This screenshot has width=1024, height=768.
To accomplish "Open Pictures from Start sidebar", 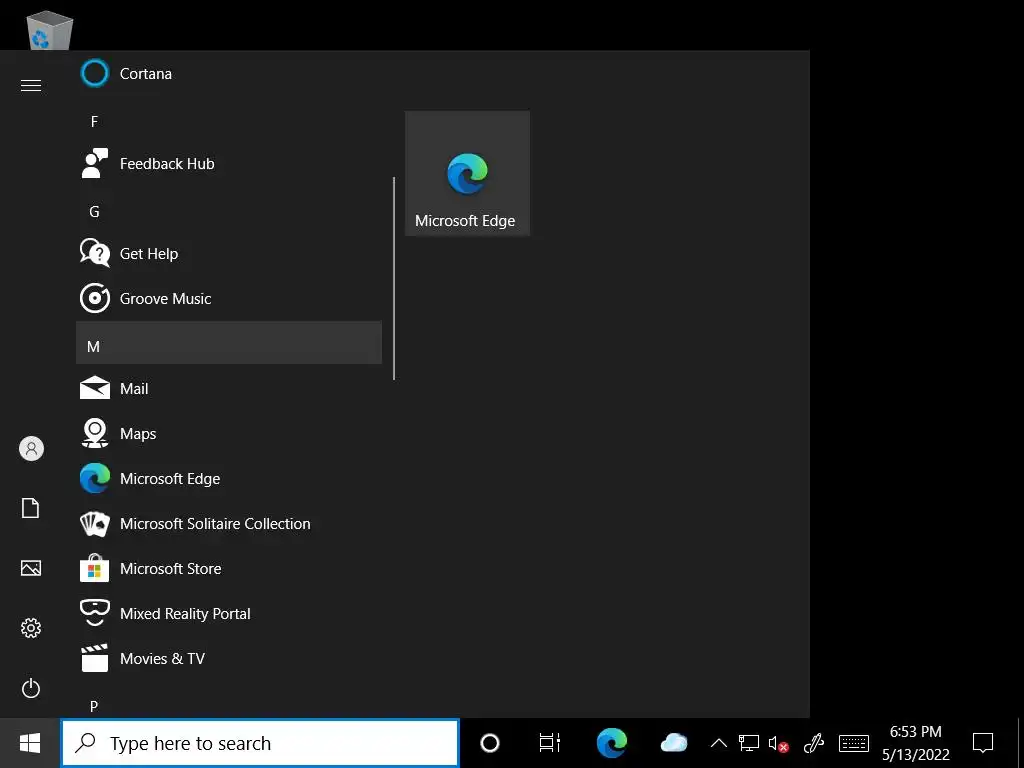I will coord(31,568).
